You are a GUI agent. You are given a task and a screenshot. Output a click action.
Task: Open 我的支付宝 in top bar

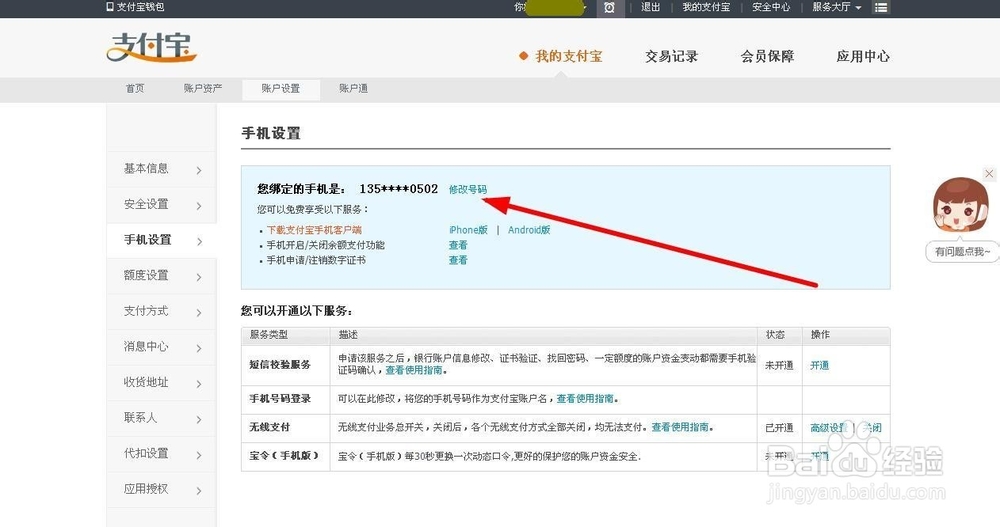pyautogui.click(x=706, y=7)
